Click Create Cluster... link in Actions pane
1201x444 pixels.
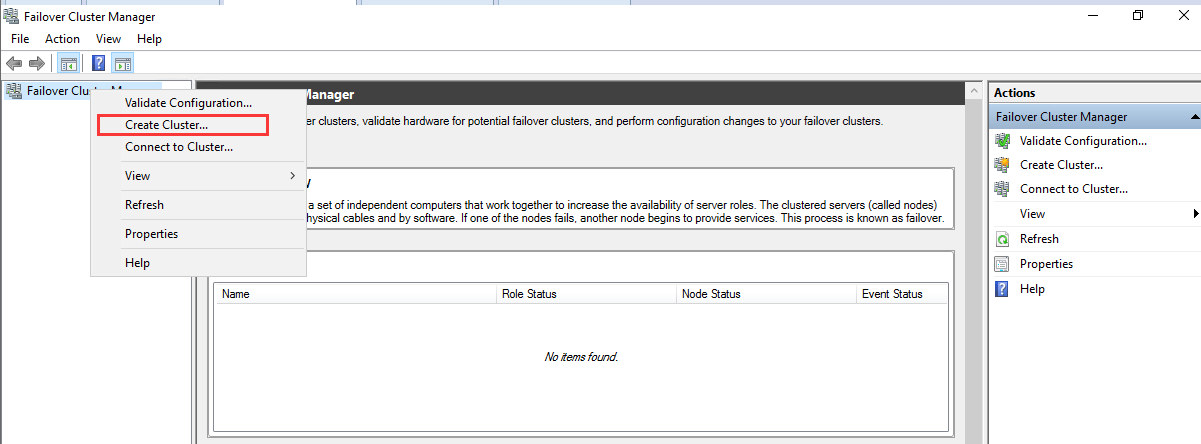pos(1061,165)
